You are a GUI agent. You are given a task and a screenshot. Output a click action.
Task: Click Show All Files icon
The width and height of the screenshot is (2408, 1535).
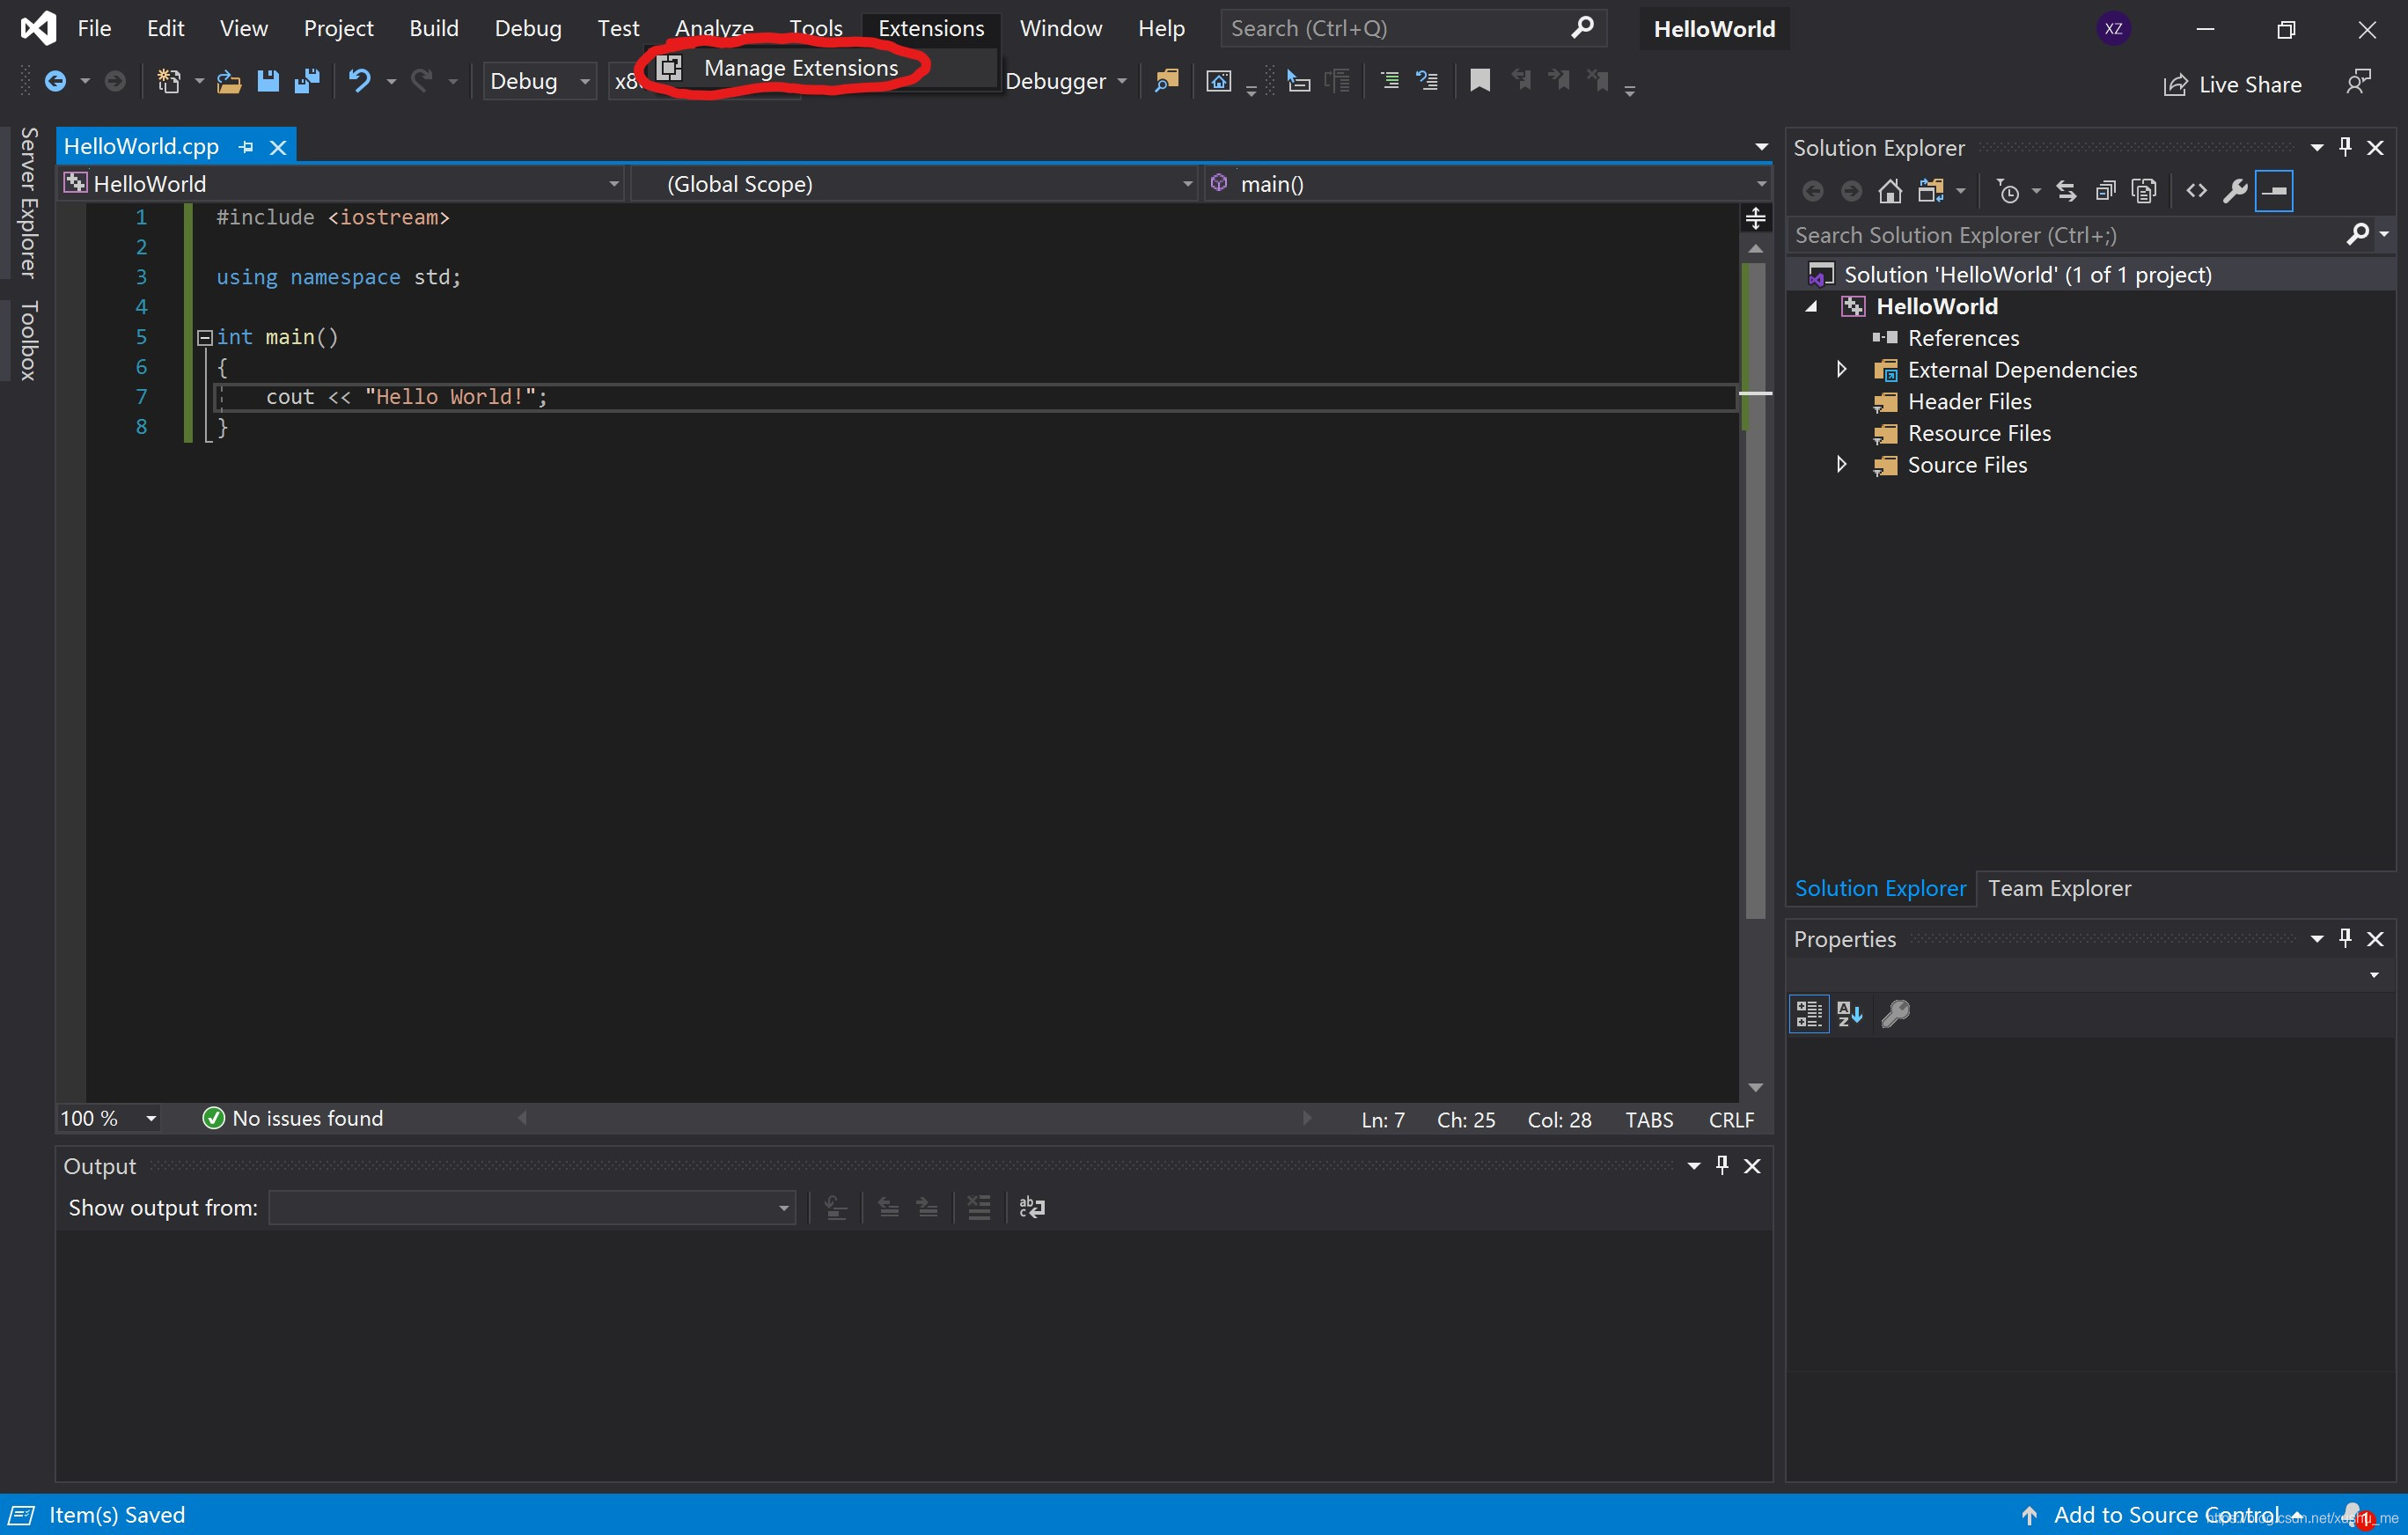[2144, 190]
